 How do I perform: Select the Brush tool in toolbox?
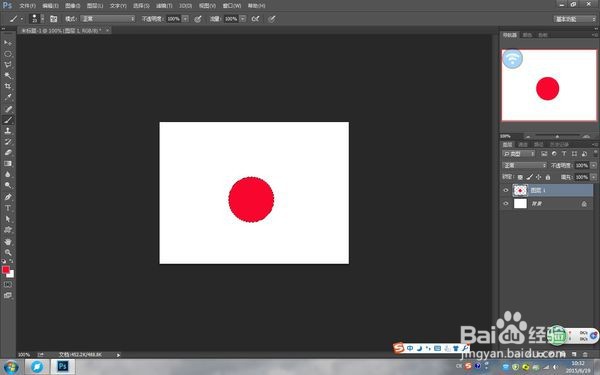[8, 120]
